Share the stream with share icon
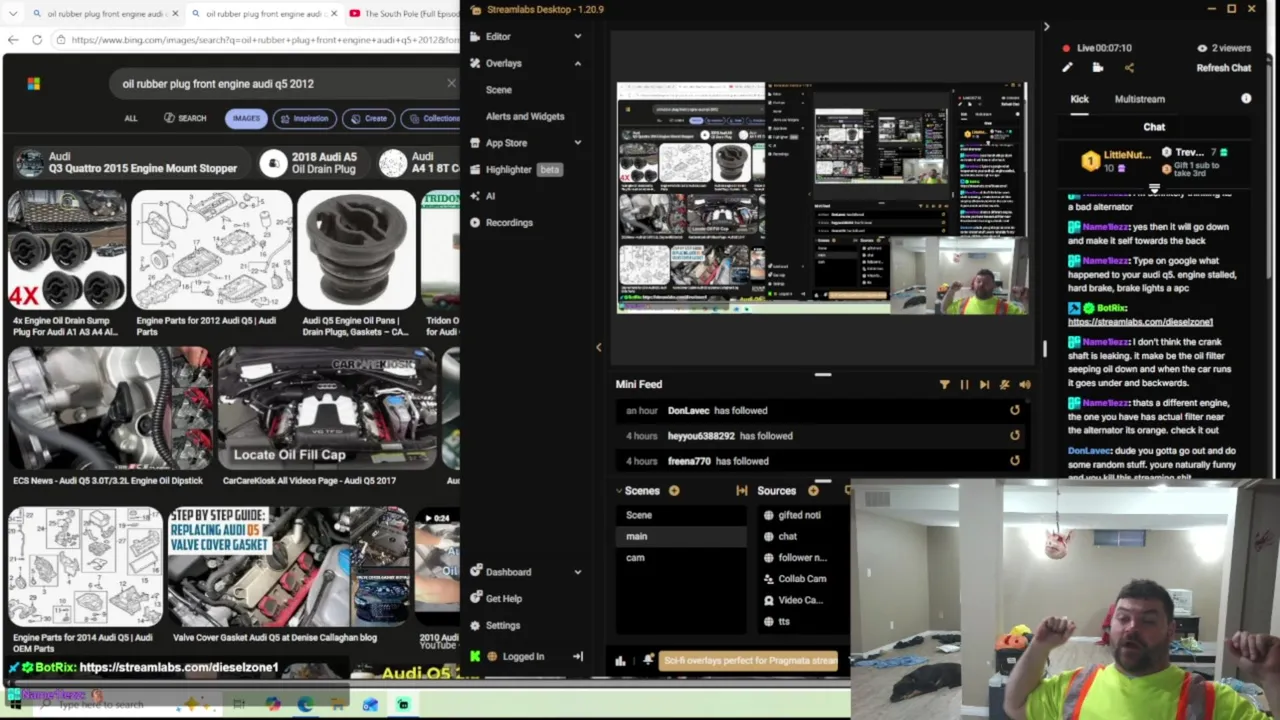 click(1129, 68)
